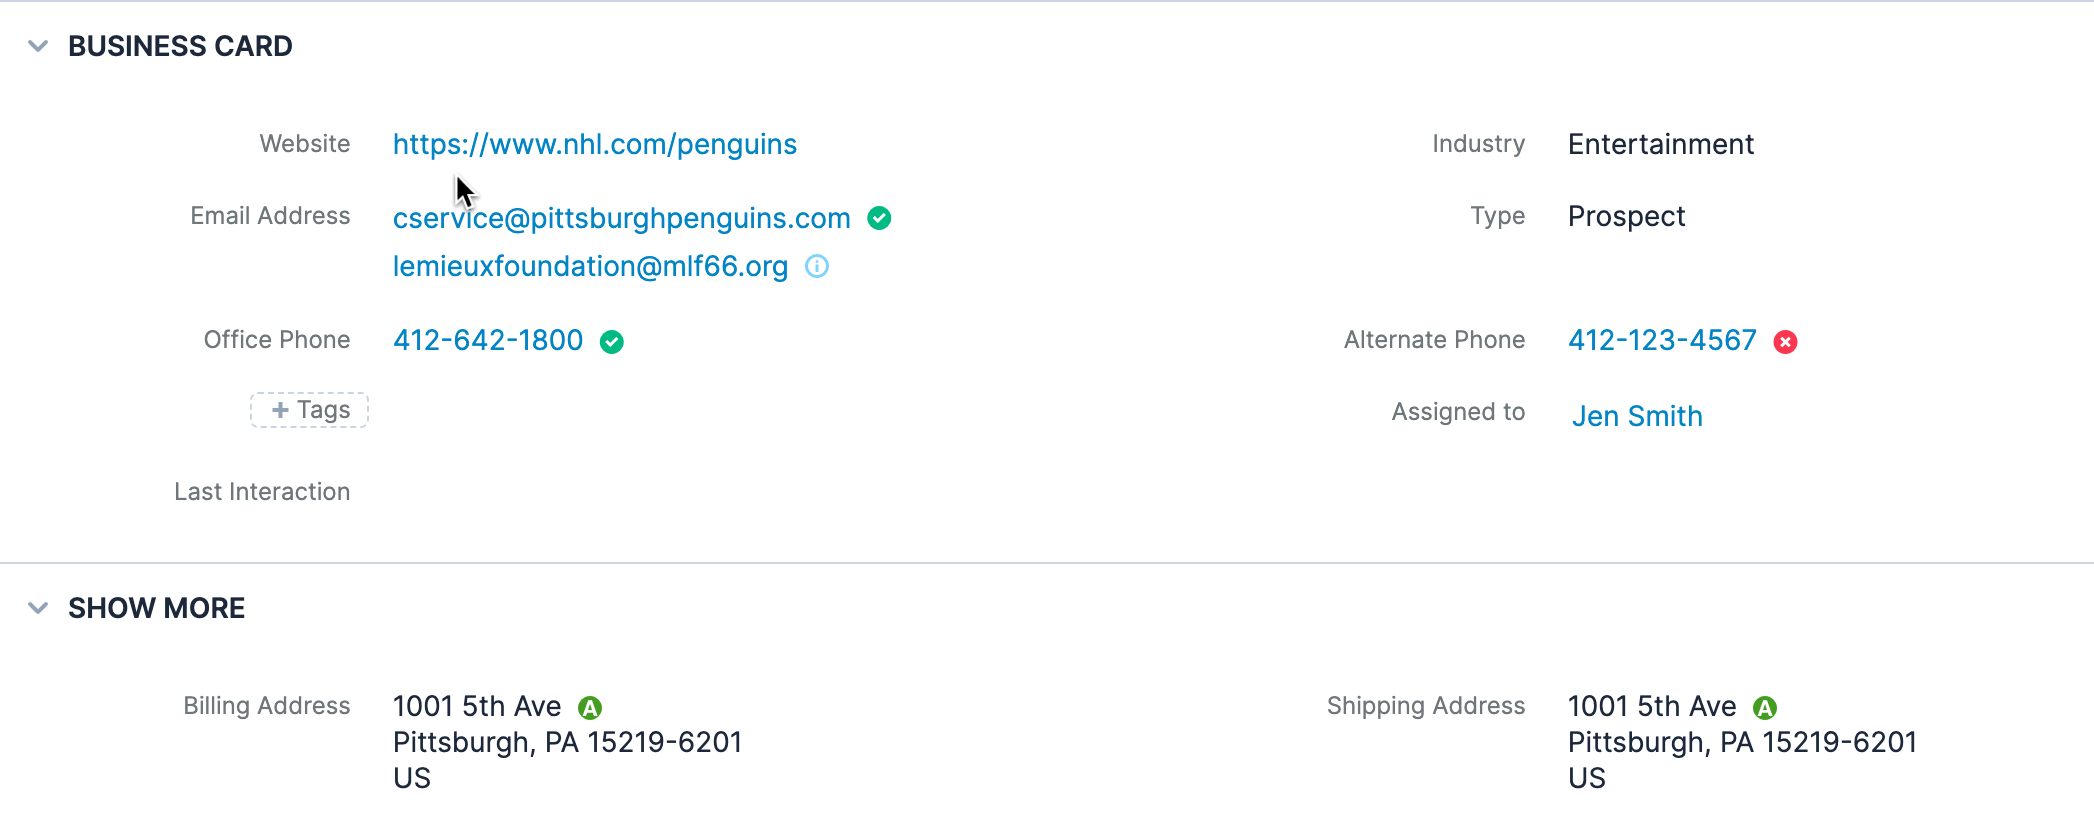The width and height of the screenshot is (2094, 824).
Task: Click the Shipping Address verified badge
Action: [1765, 708]
